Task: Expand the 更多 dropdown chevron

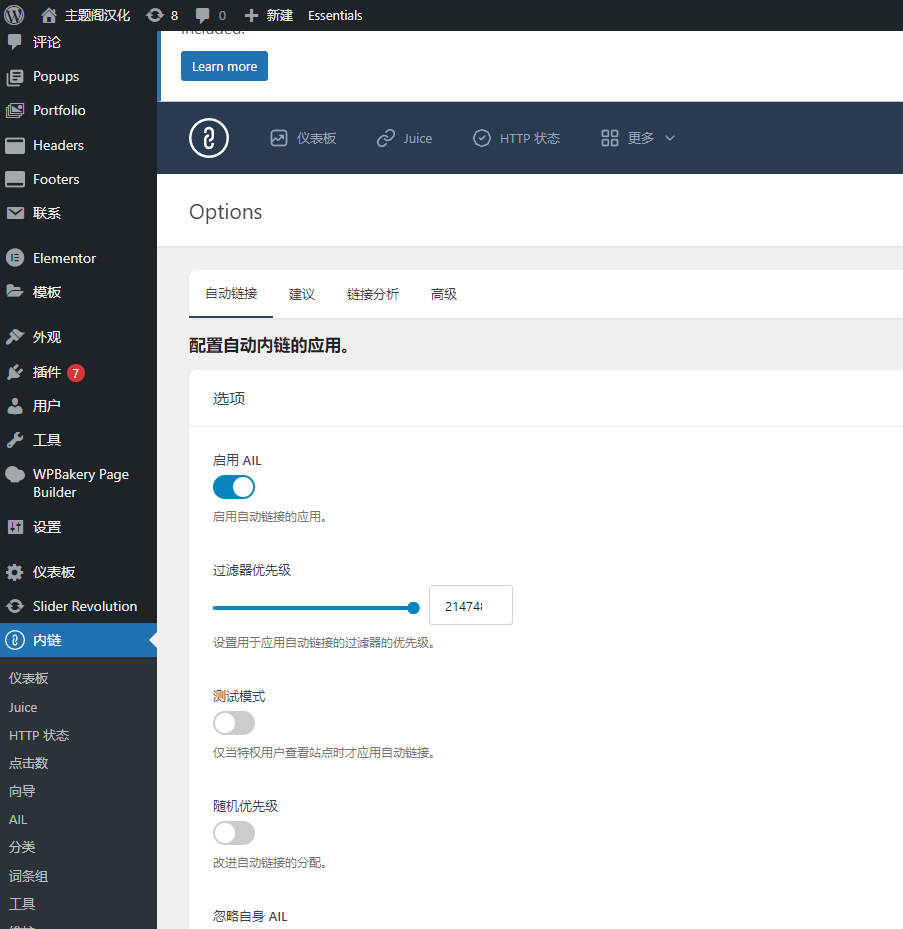Action: tap(670, 138)
